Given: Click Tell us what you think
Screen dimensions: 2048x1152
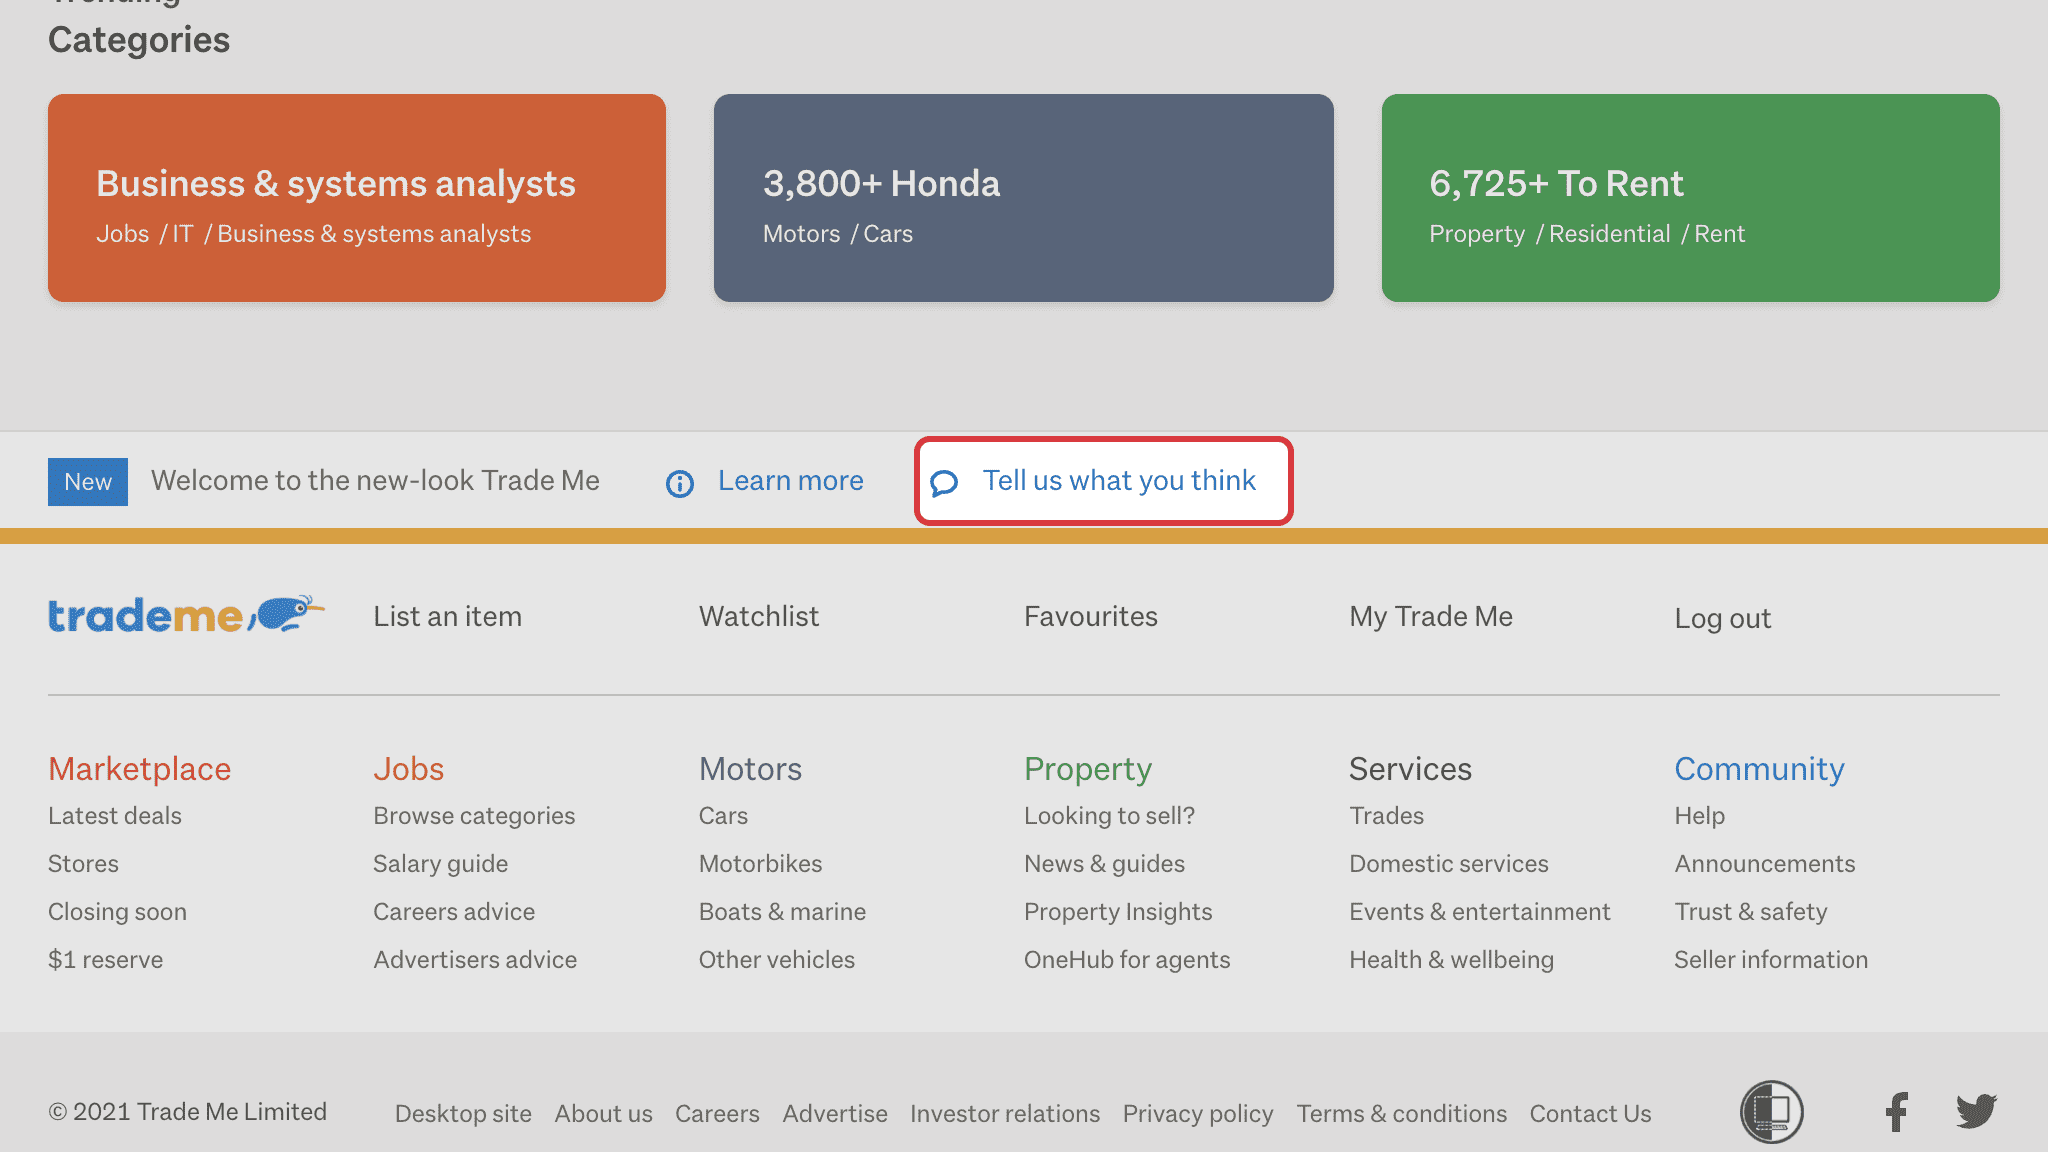Looking at the screenshot, I should 1118,481.
